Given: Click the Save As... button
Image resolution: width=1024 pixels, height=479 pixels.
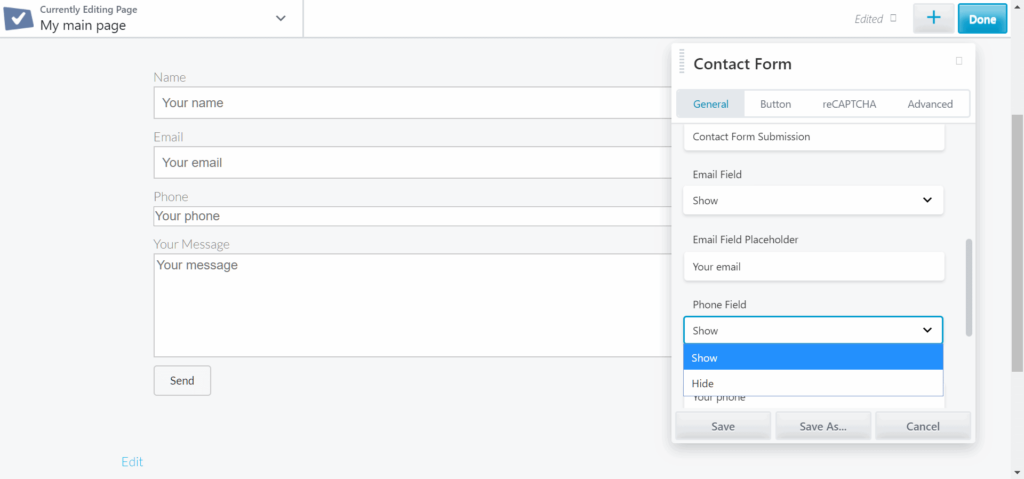Looking at the screenshot, I should click(x=822, y=426).
